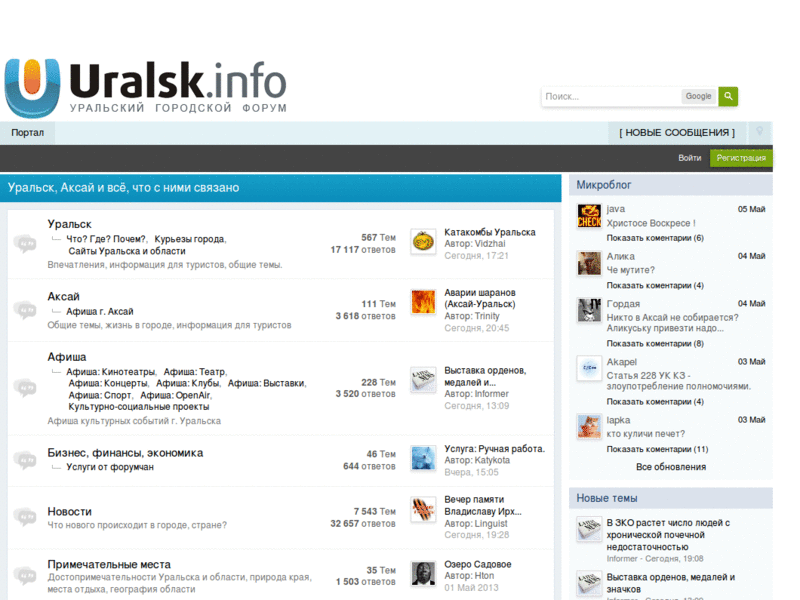Image resolution: width=800 pixels, height=600 pixels.
Task: Click java's CHECK avatar in Микроблог
Action: point(589,216)
